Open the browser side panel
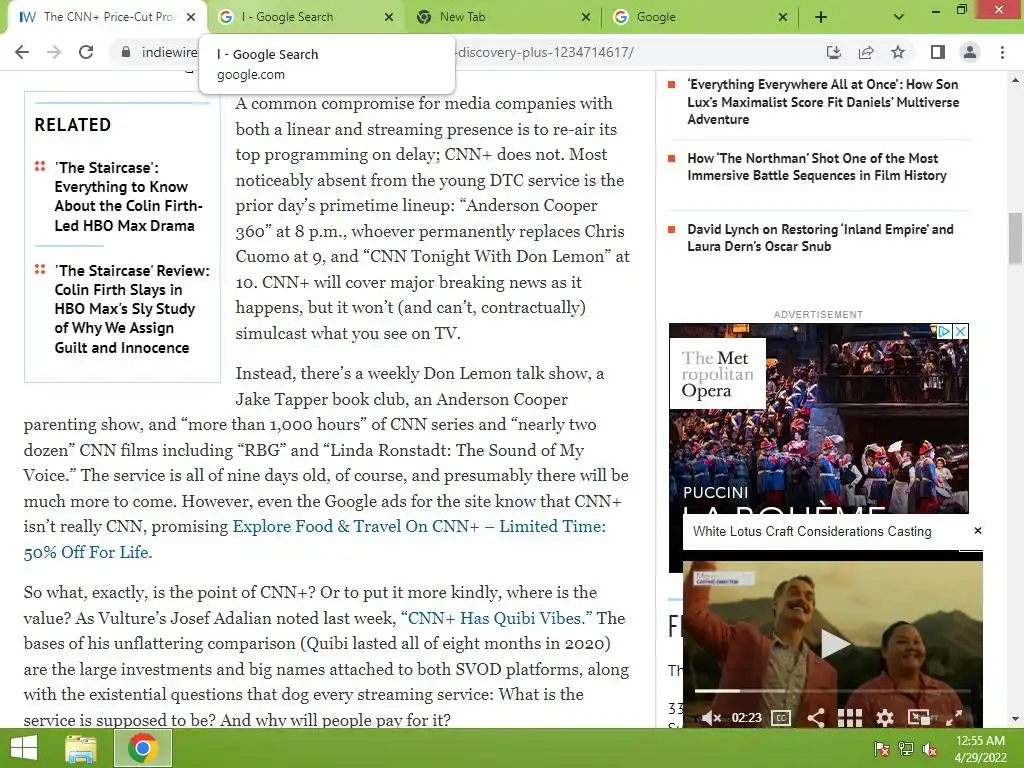The width and height of the screenshot is (1024, 768). pos(938,52)
